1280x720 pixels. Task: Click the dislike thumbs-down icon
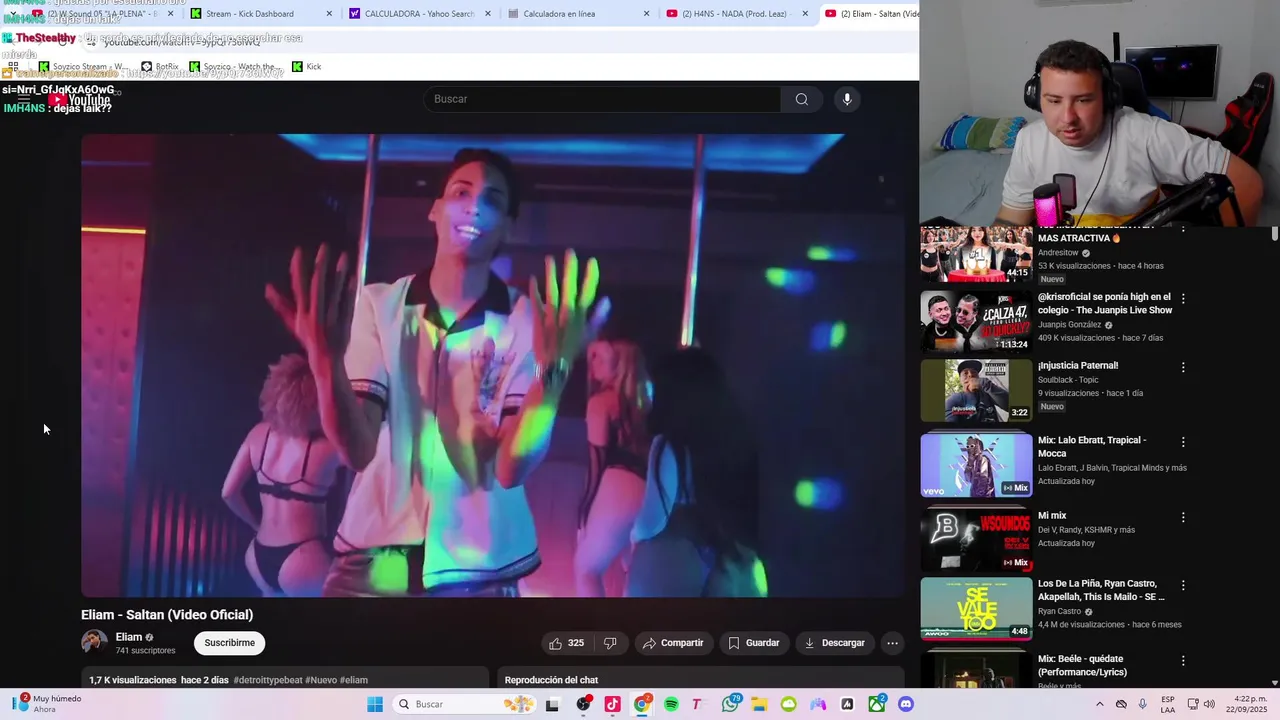coord(610,643)
